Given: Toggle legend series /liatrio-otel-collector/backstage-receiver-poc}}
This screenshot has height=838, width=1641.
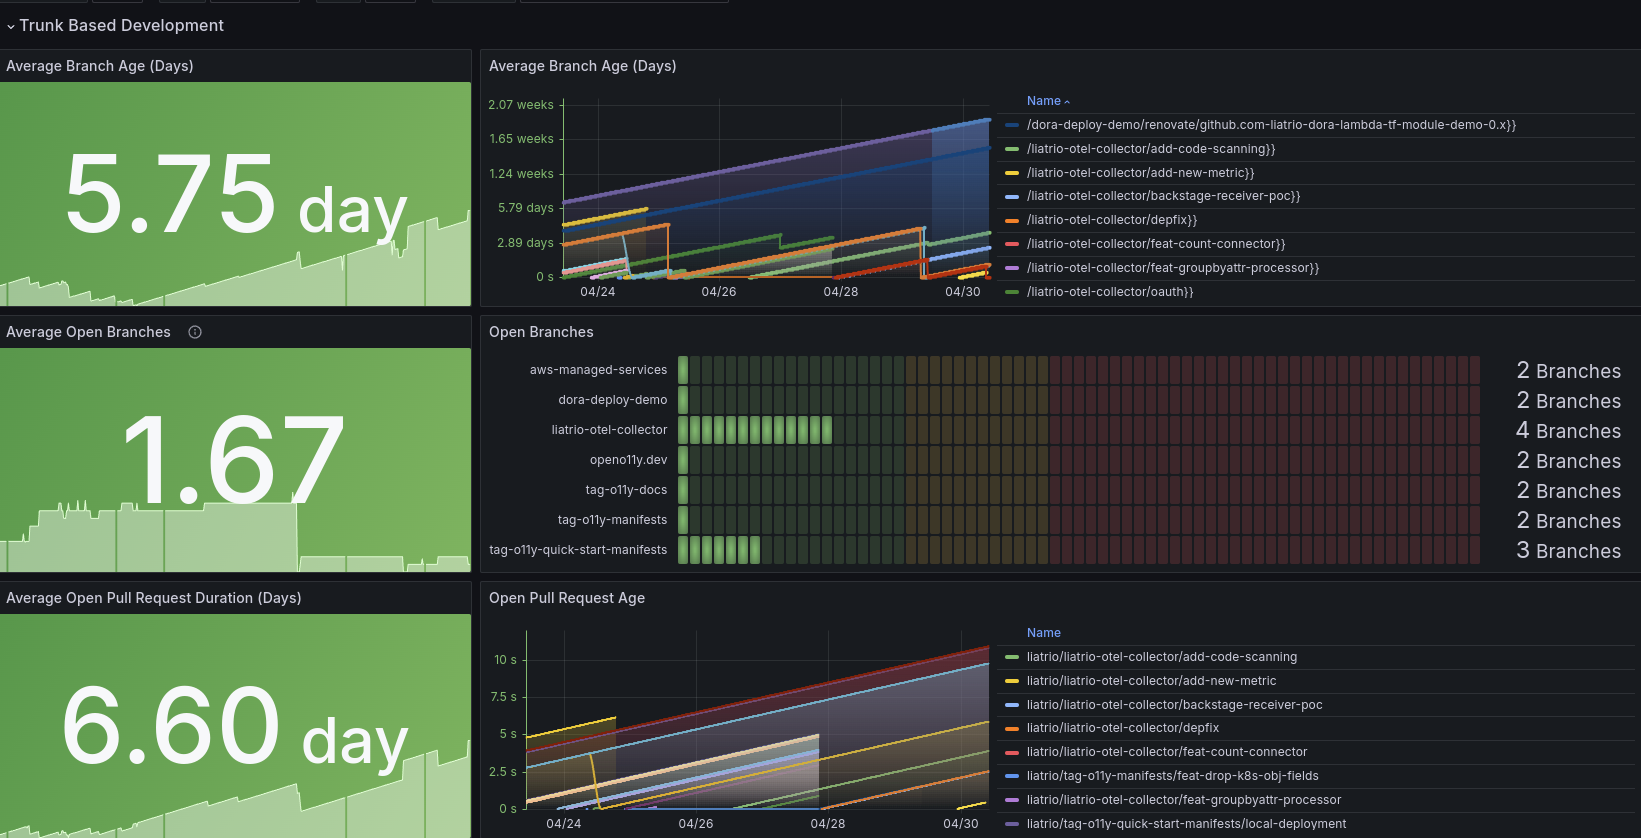Looking at the screenshot, I should point(1164,196).
